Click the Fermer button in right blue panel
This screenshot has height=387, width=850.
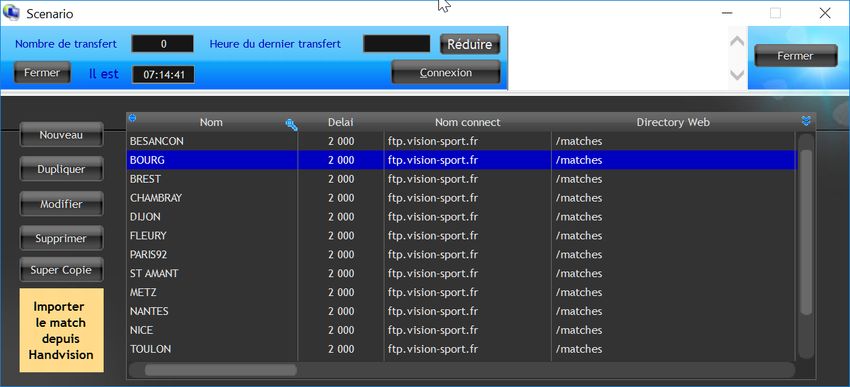click(795, 56)
